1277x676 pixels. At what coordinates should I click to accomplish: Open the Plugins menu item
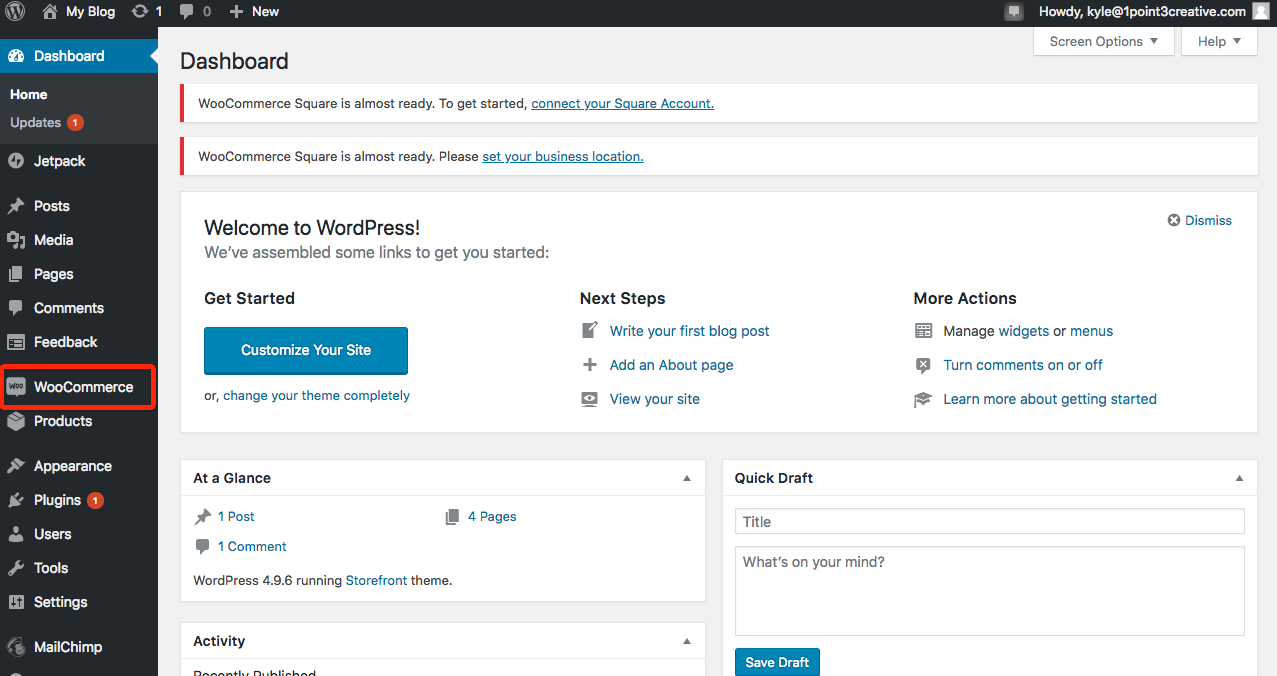click(57, 500)
